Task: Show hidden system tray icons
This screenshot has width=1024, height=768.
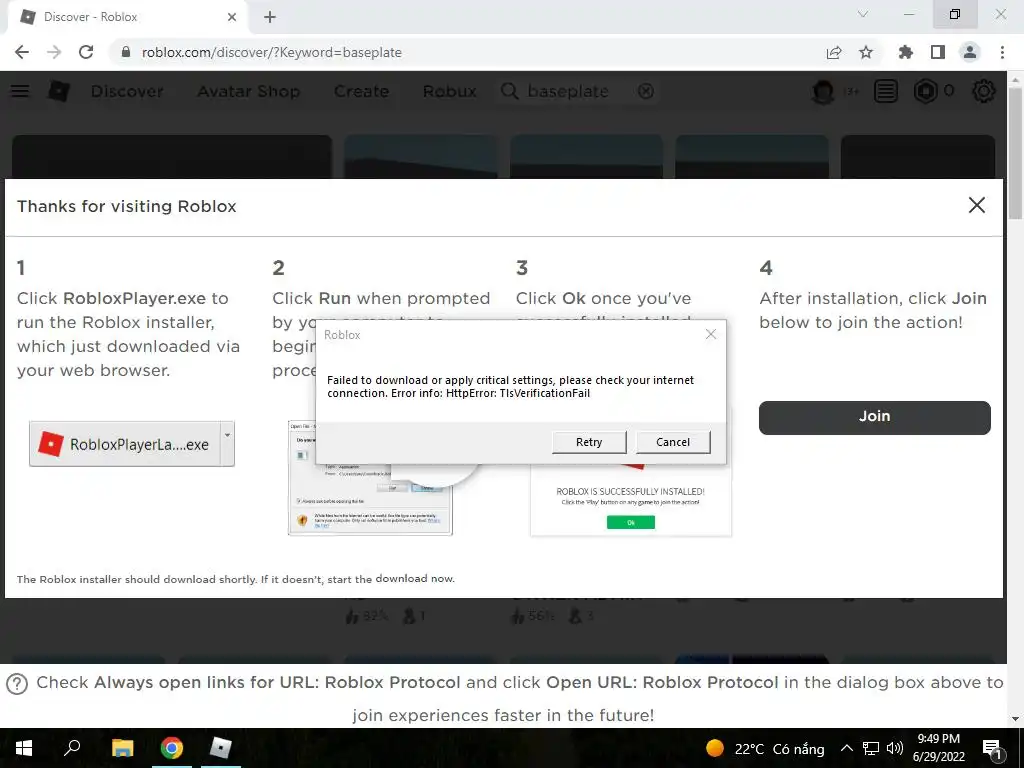Action: tap(846, 748)
